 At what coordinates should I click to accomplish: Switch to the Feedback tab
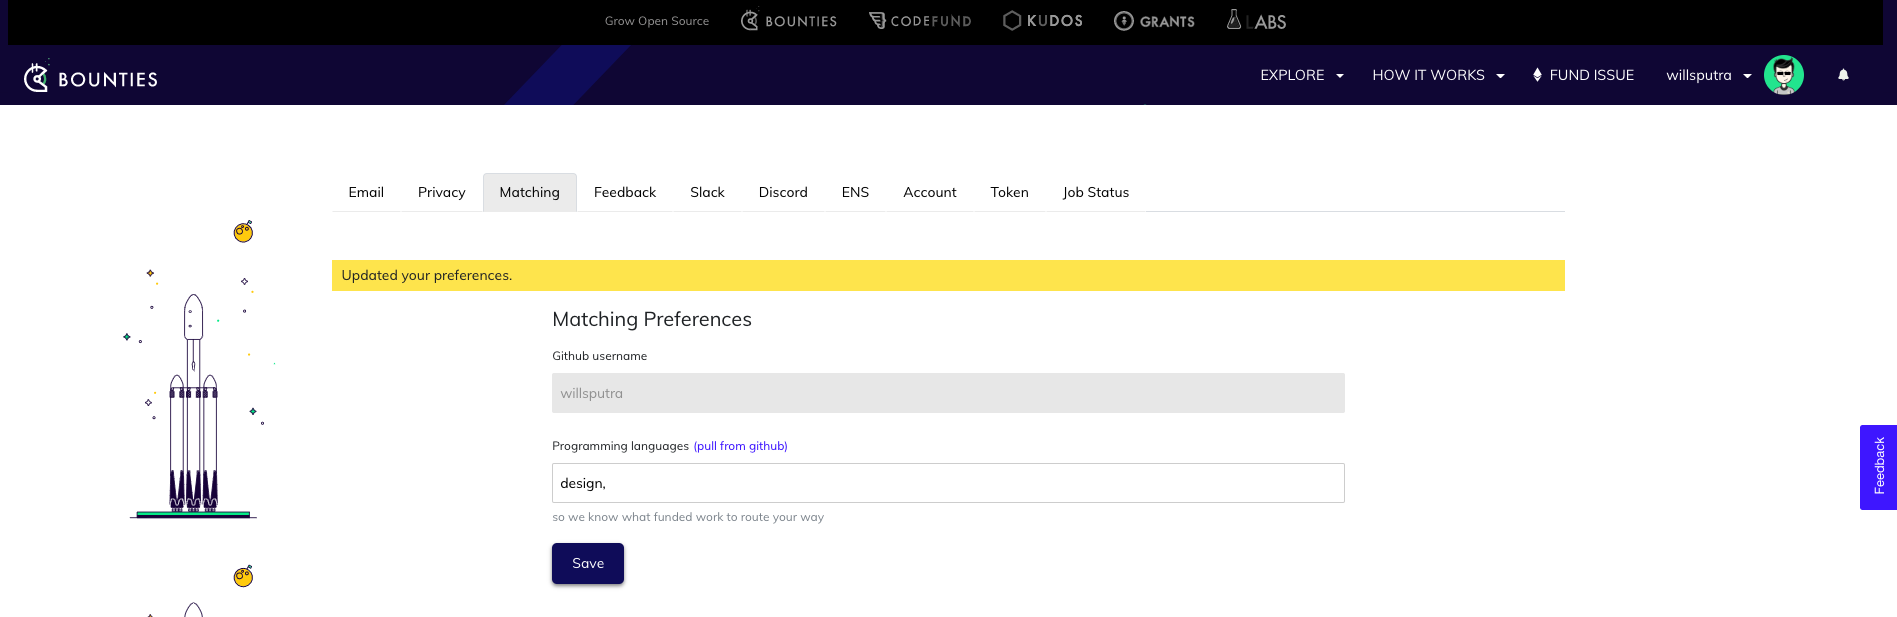[625, 192]
